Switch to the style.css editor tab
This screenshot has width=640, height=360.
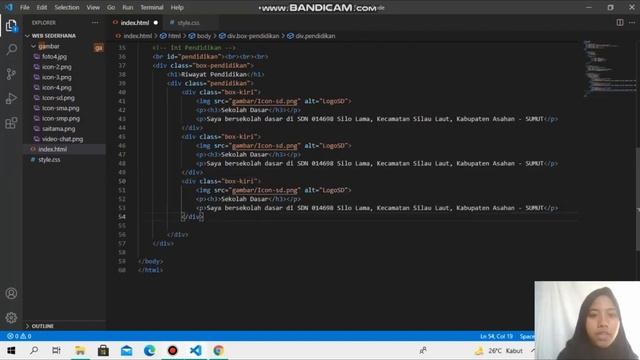[x=189, y=23]
